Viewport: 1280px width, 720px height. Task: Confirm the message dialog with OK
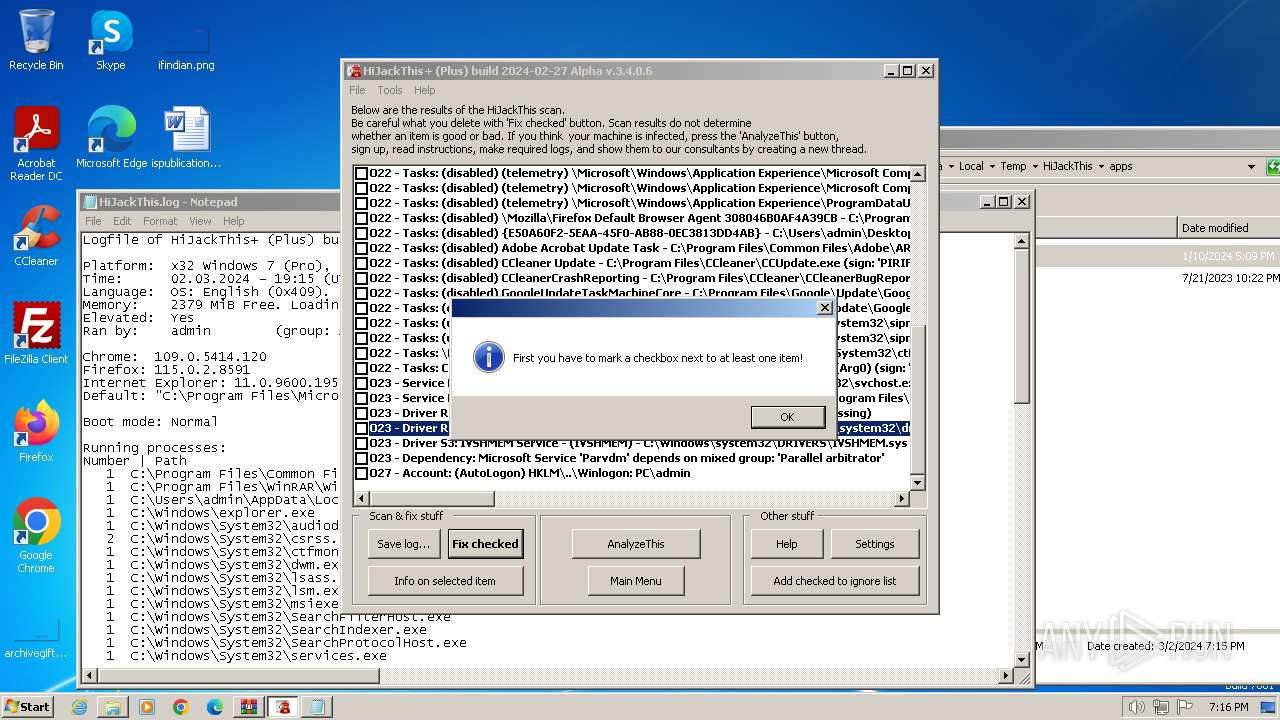[x=787, y=417]
